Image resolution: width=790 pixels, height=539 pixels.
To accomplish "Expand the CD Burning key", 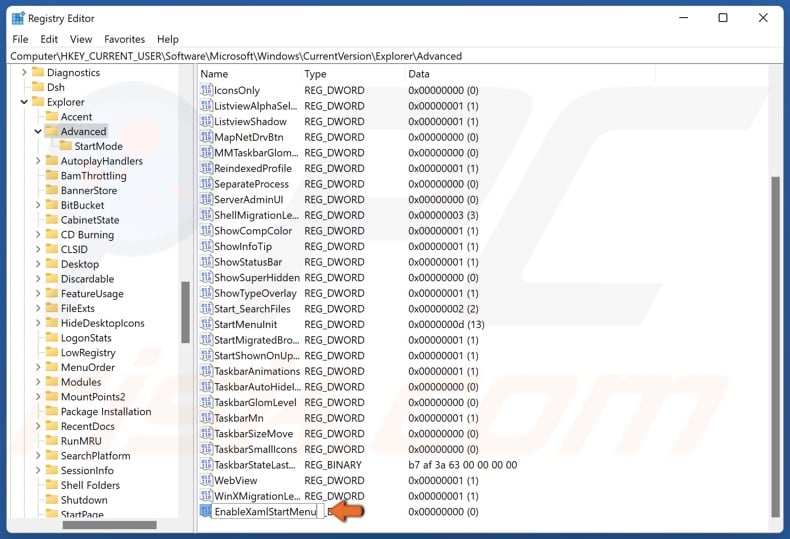I will 38,235.
